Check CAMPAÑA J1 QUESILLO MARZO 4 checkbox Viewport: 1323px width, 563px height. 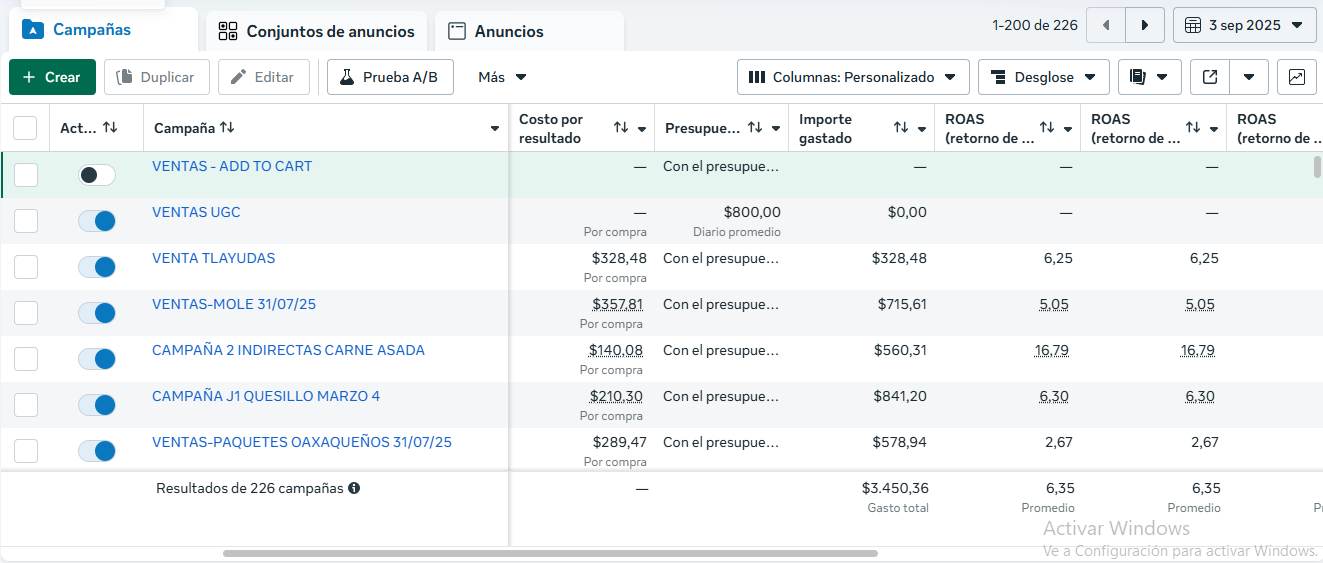point(25,405)
